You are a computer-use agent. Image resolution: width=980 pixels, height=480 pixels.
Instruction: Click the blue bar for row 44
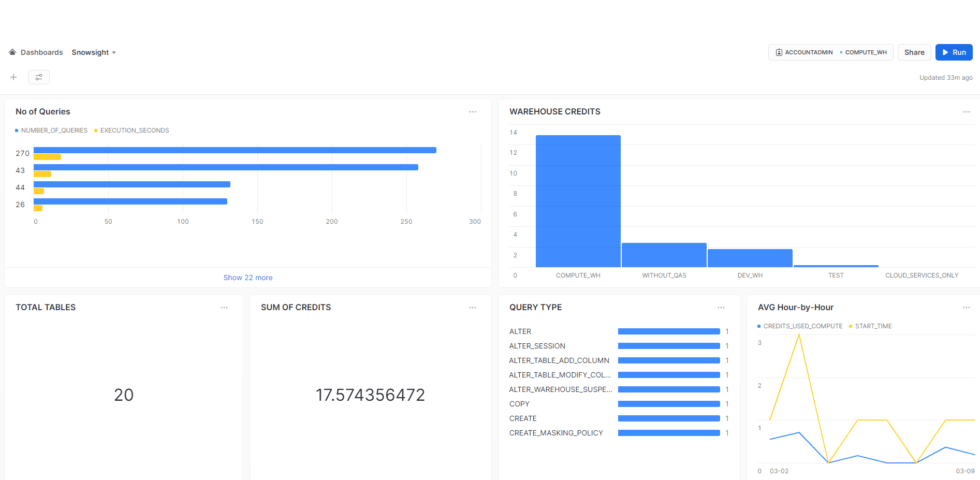pyautogui.click(x=132, y=184)
